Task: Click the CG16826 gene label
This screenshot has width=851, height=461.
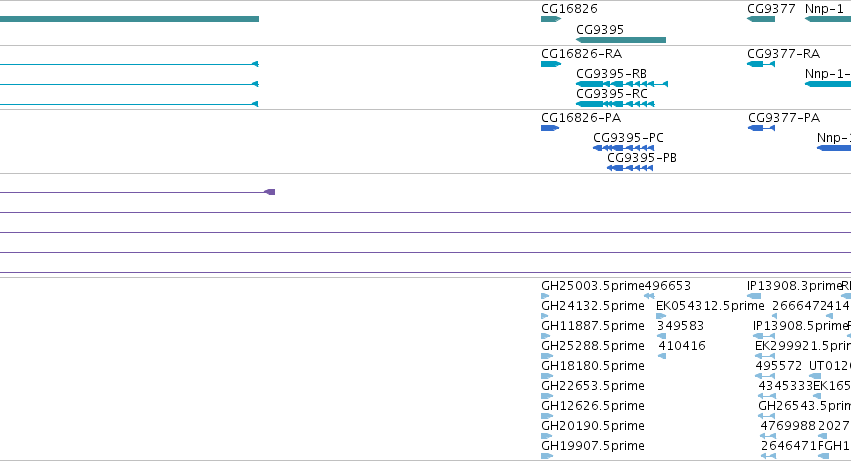Action: click(x=569, y=9)
